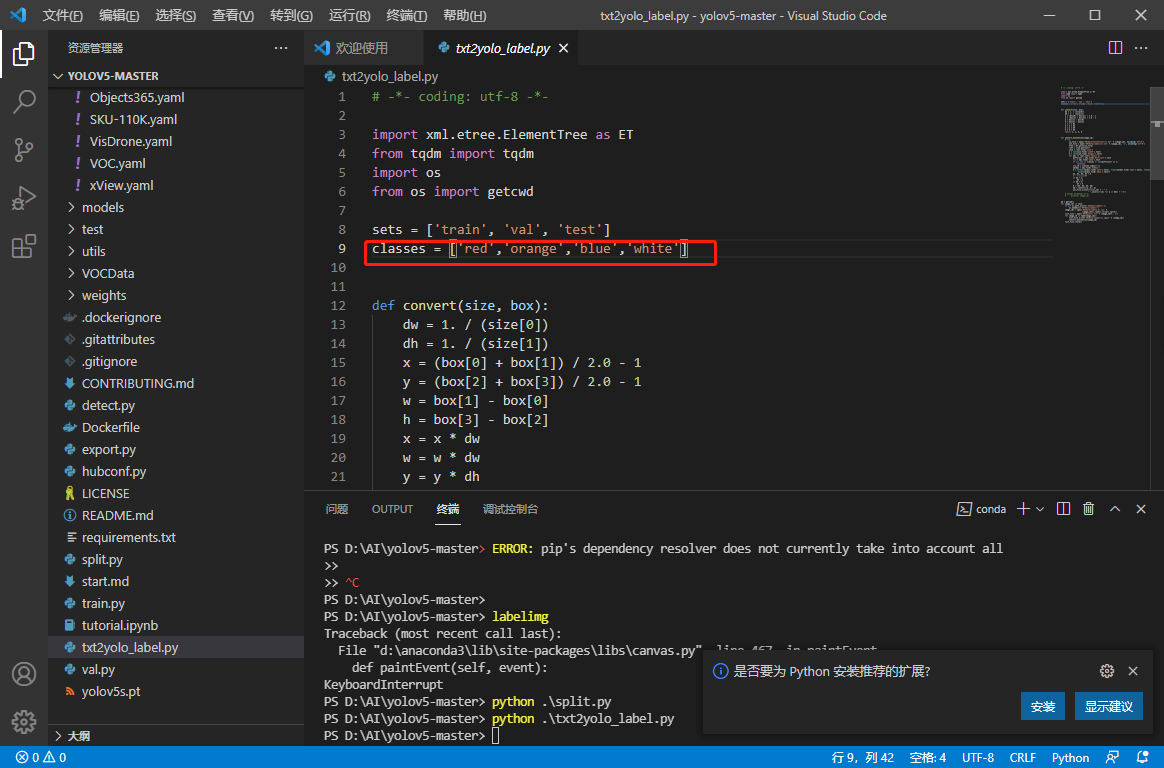
Task: Split the editor to the right
Action: click(1116, 48)
